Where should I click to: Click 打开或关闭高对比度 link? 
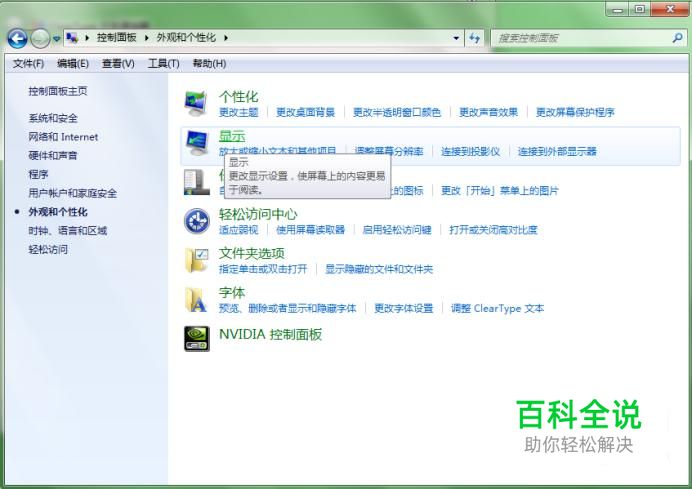493,229
